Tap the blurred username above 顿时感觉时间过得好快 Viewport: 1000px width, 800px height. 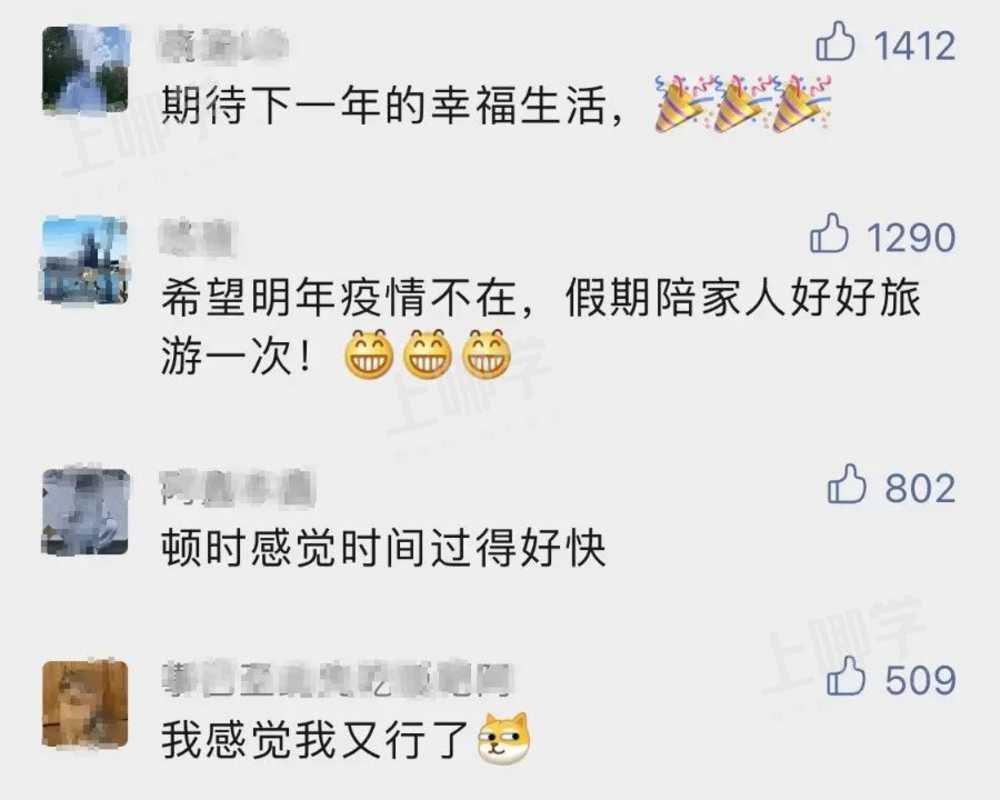pos(237,488)
